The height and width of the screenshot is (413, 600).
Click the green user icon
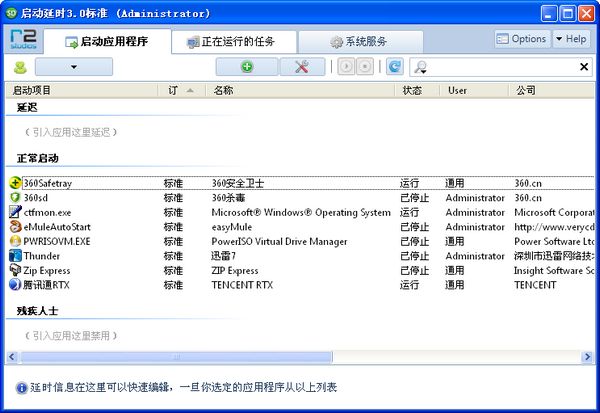20,67
